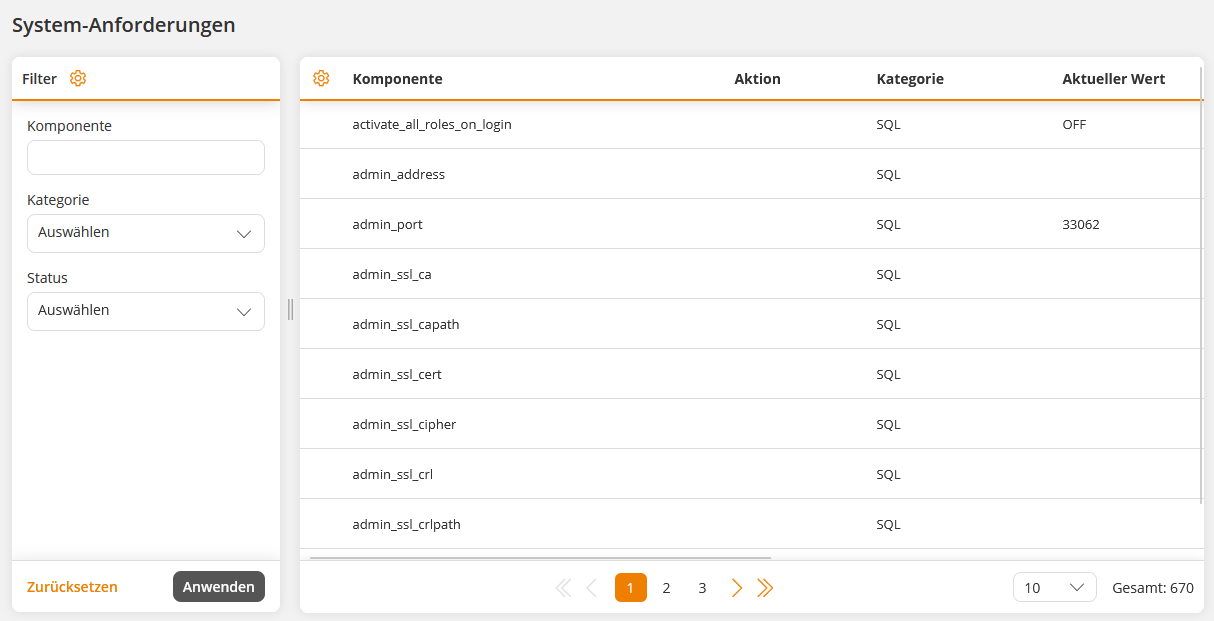1214x621 pixels.
Task: Sort by the Komponente column header
Action: pyautogui.click(x=397, y=79)
